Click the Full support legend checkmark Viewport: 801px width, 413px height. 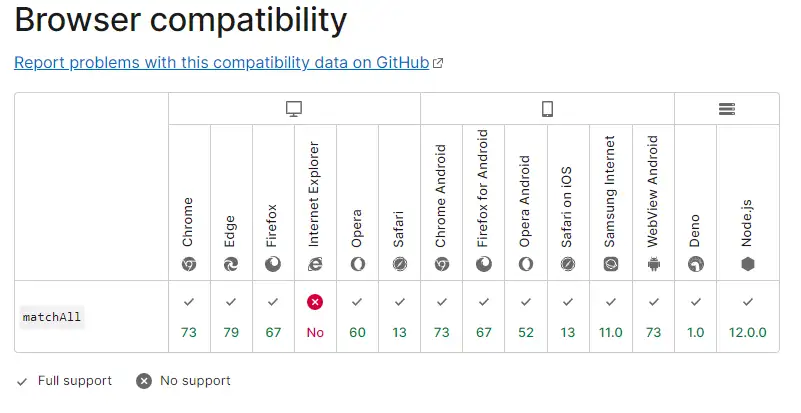click(x=23, y=380)
